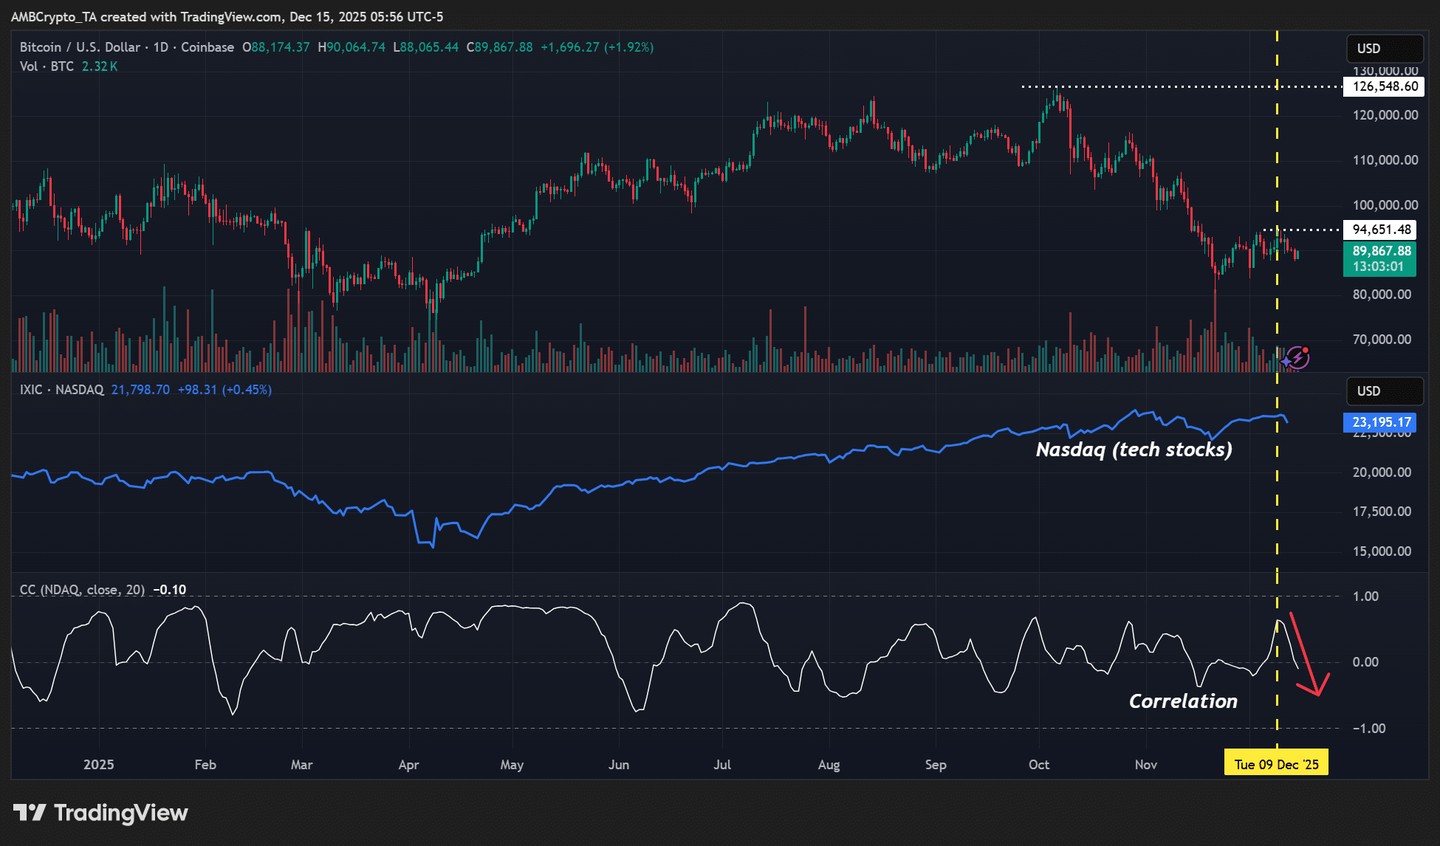The image size is (1440, 846).
Task: Click the 94,651.48 price label
Action: coord(1381,230)
